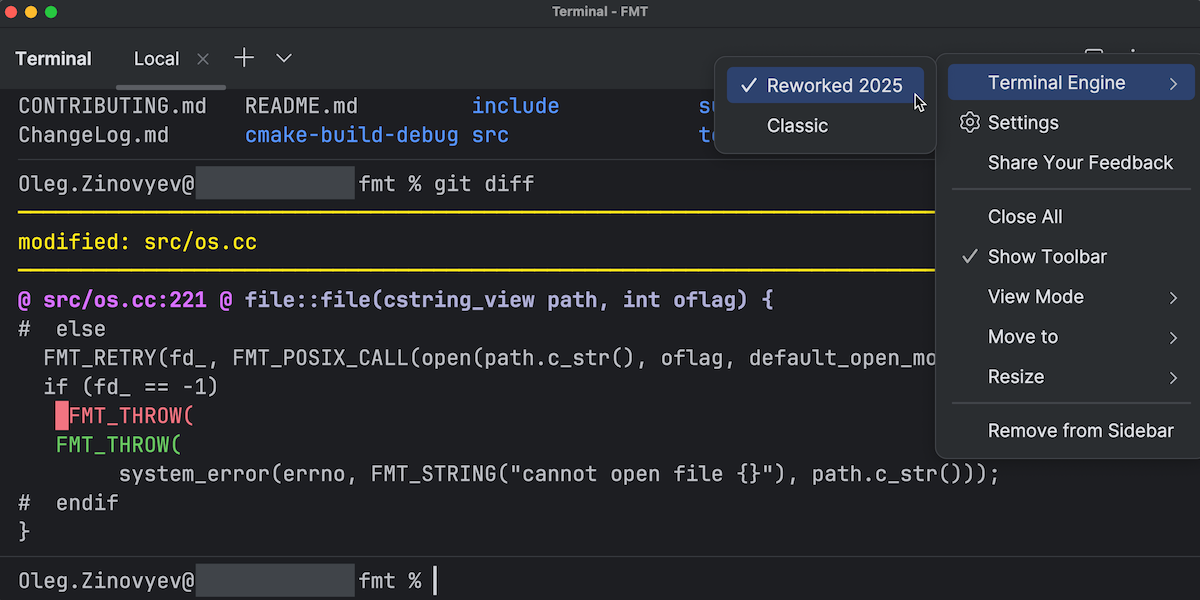Choose the Classic terminal engine
Screen dimensions: 1200x600
(825, 126)
